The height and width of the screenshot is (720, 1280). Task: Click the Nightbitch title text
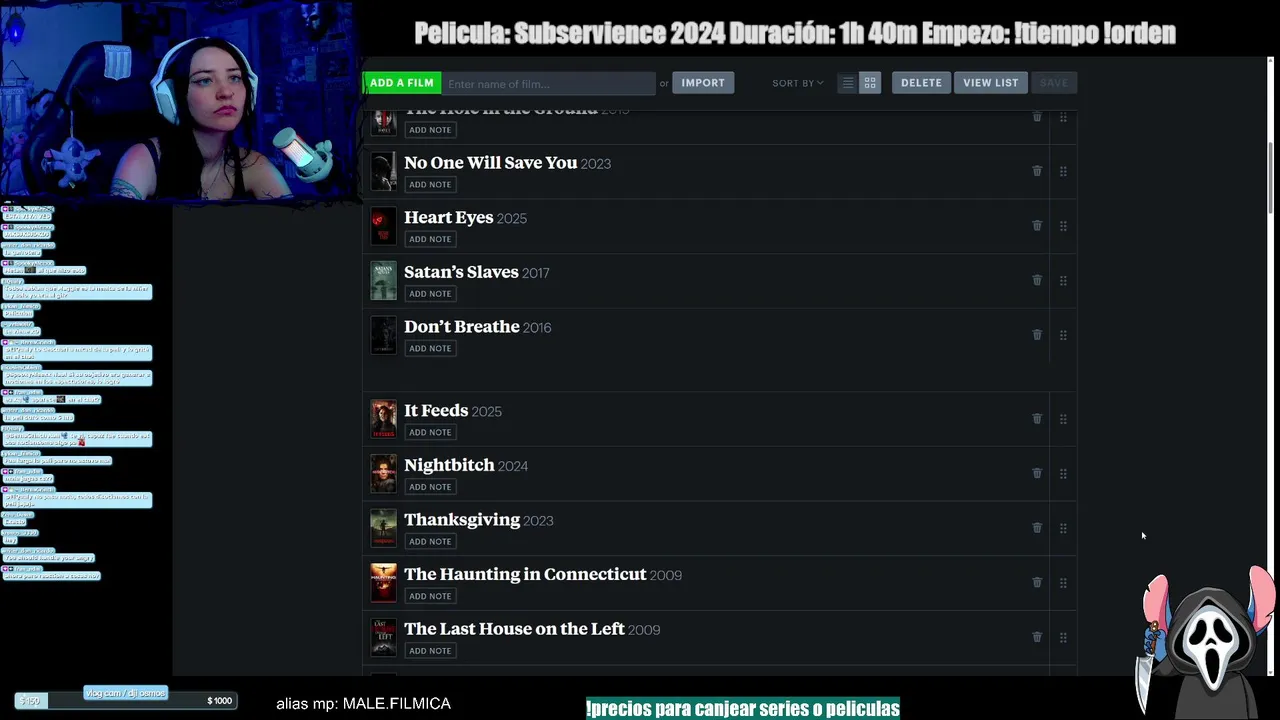click(x=449, y=465)
